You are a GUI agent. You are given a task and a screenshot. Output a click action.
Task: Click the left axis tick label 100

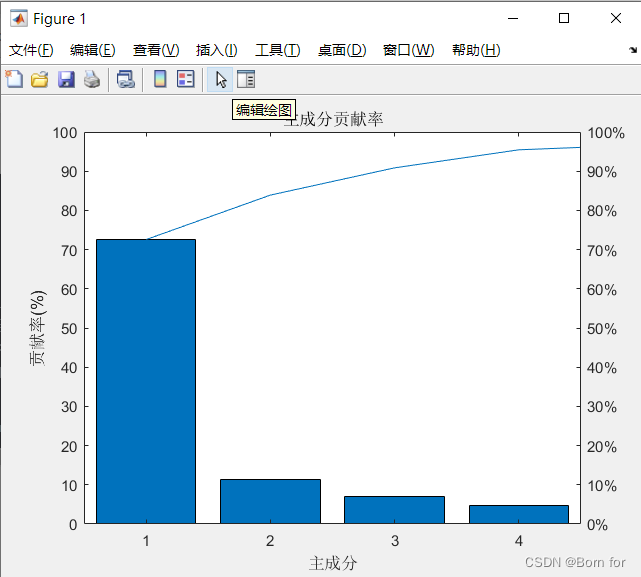click(x=65, y=133)
